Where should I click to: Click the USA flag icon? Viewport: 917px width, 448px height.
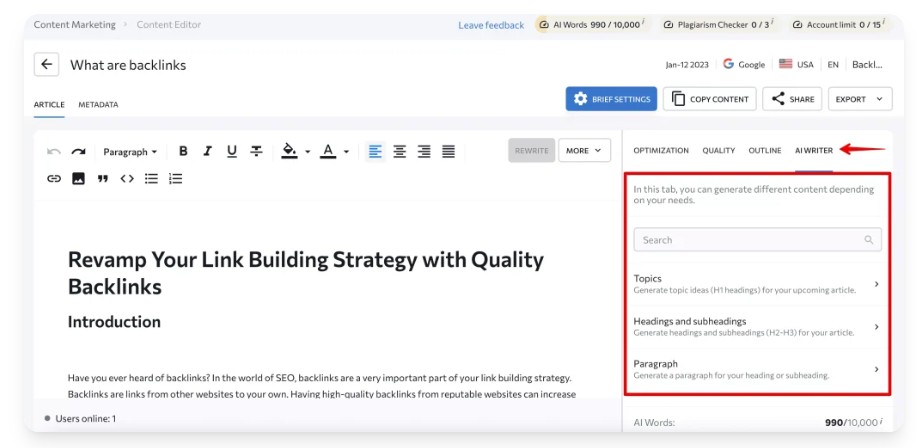pos(785,64)
